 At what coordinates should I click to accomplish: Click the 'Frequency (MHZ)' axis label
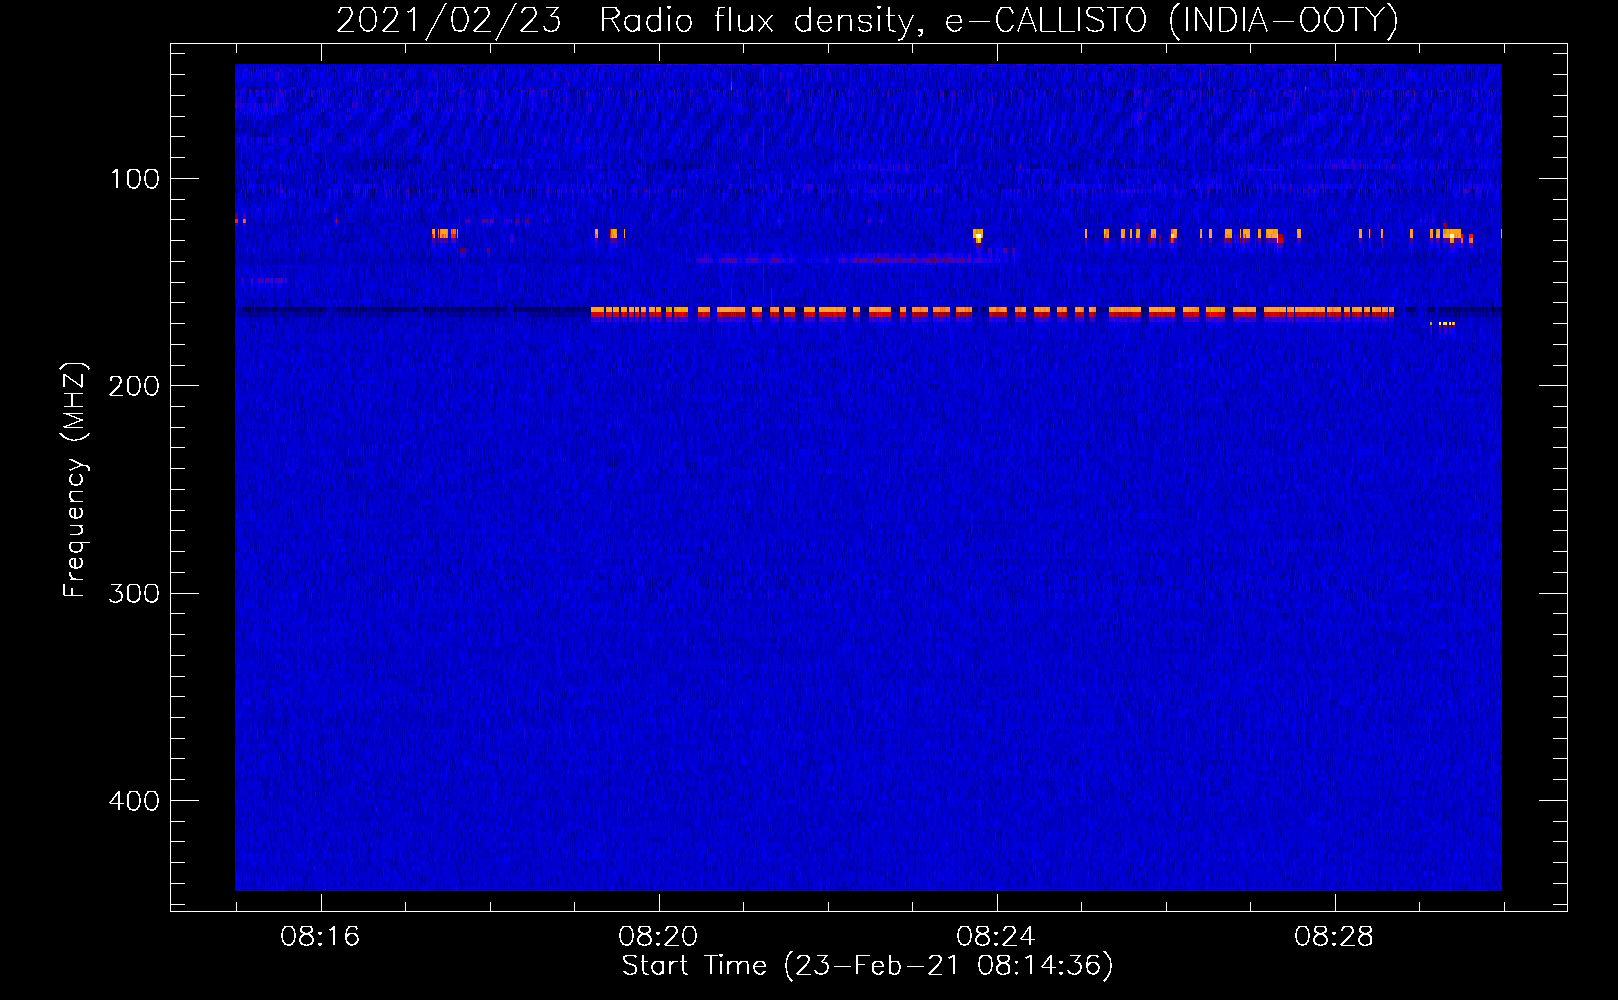pyautogui.click(x=74, y=479)
